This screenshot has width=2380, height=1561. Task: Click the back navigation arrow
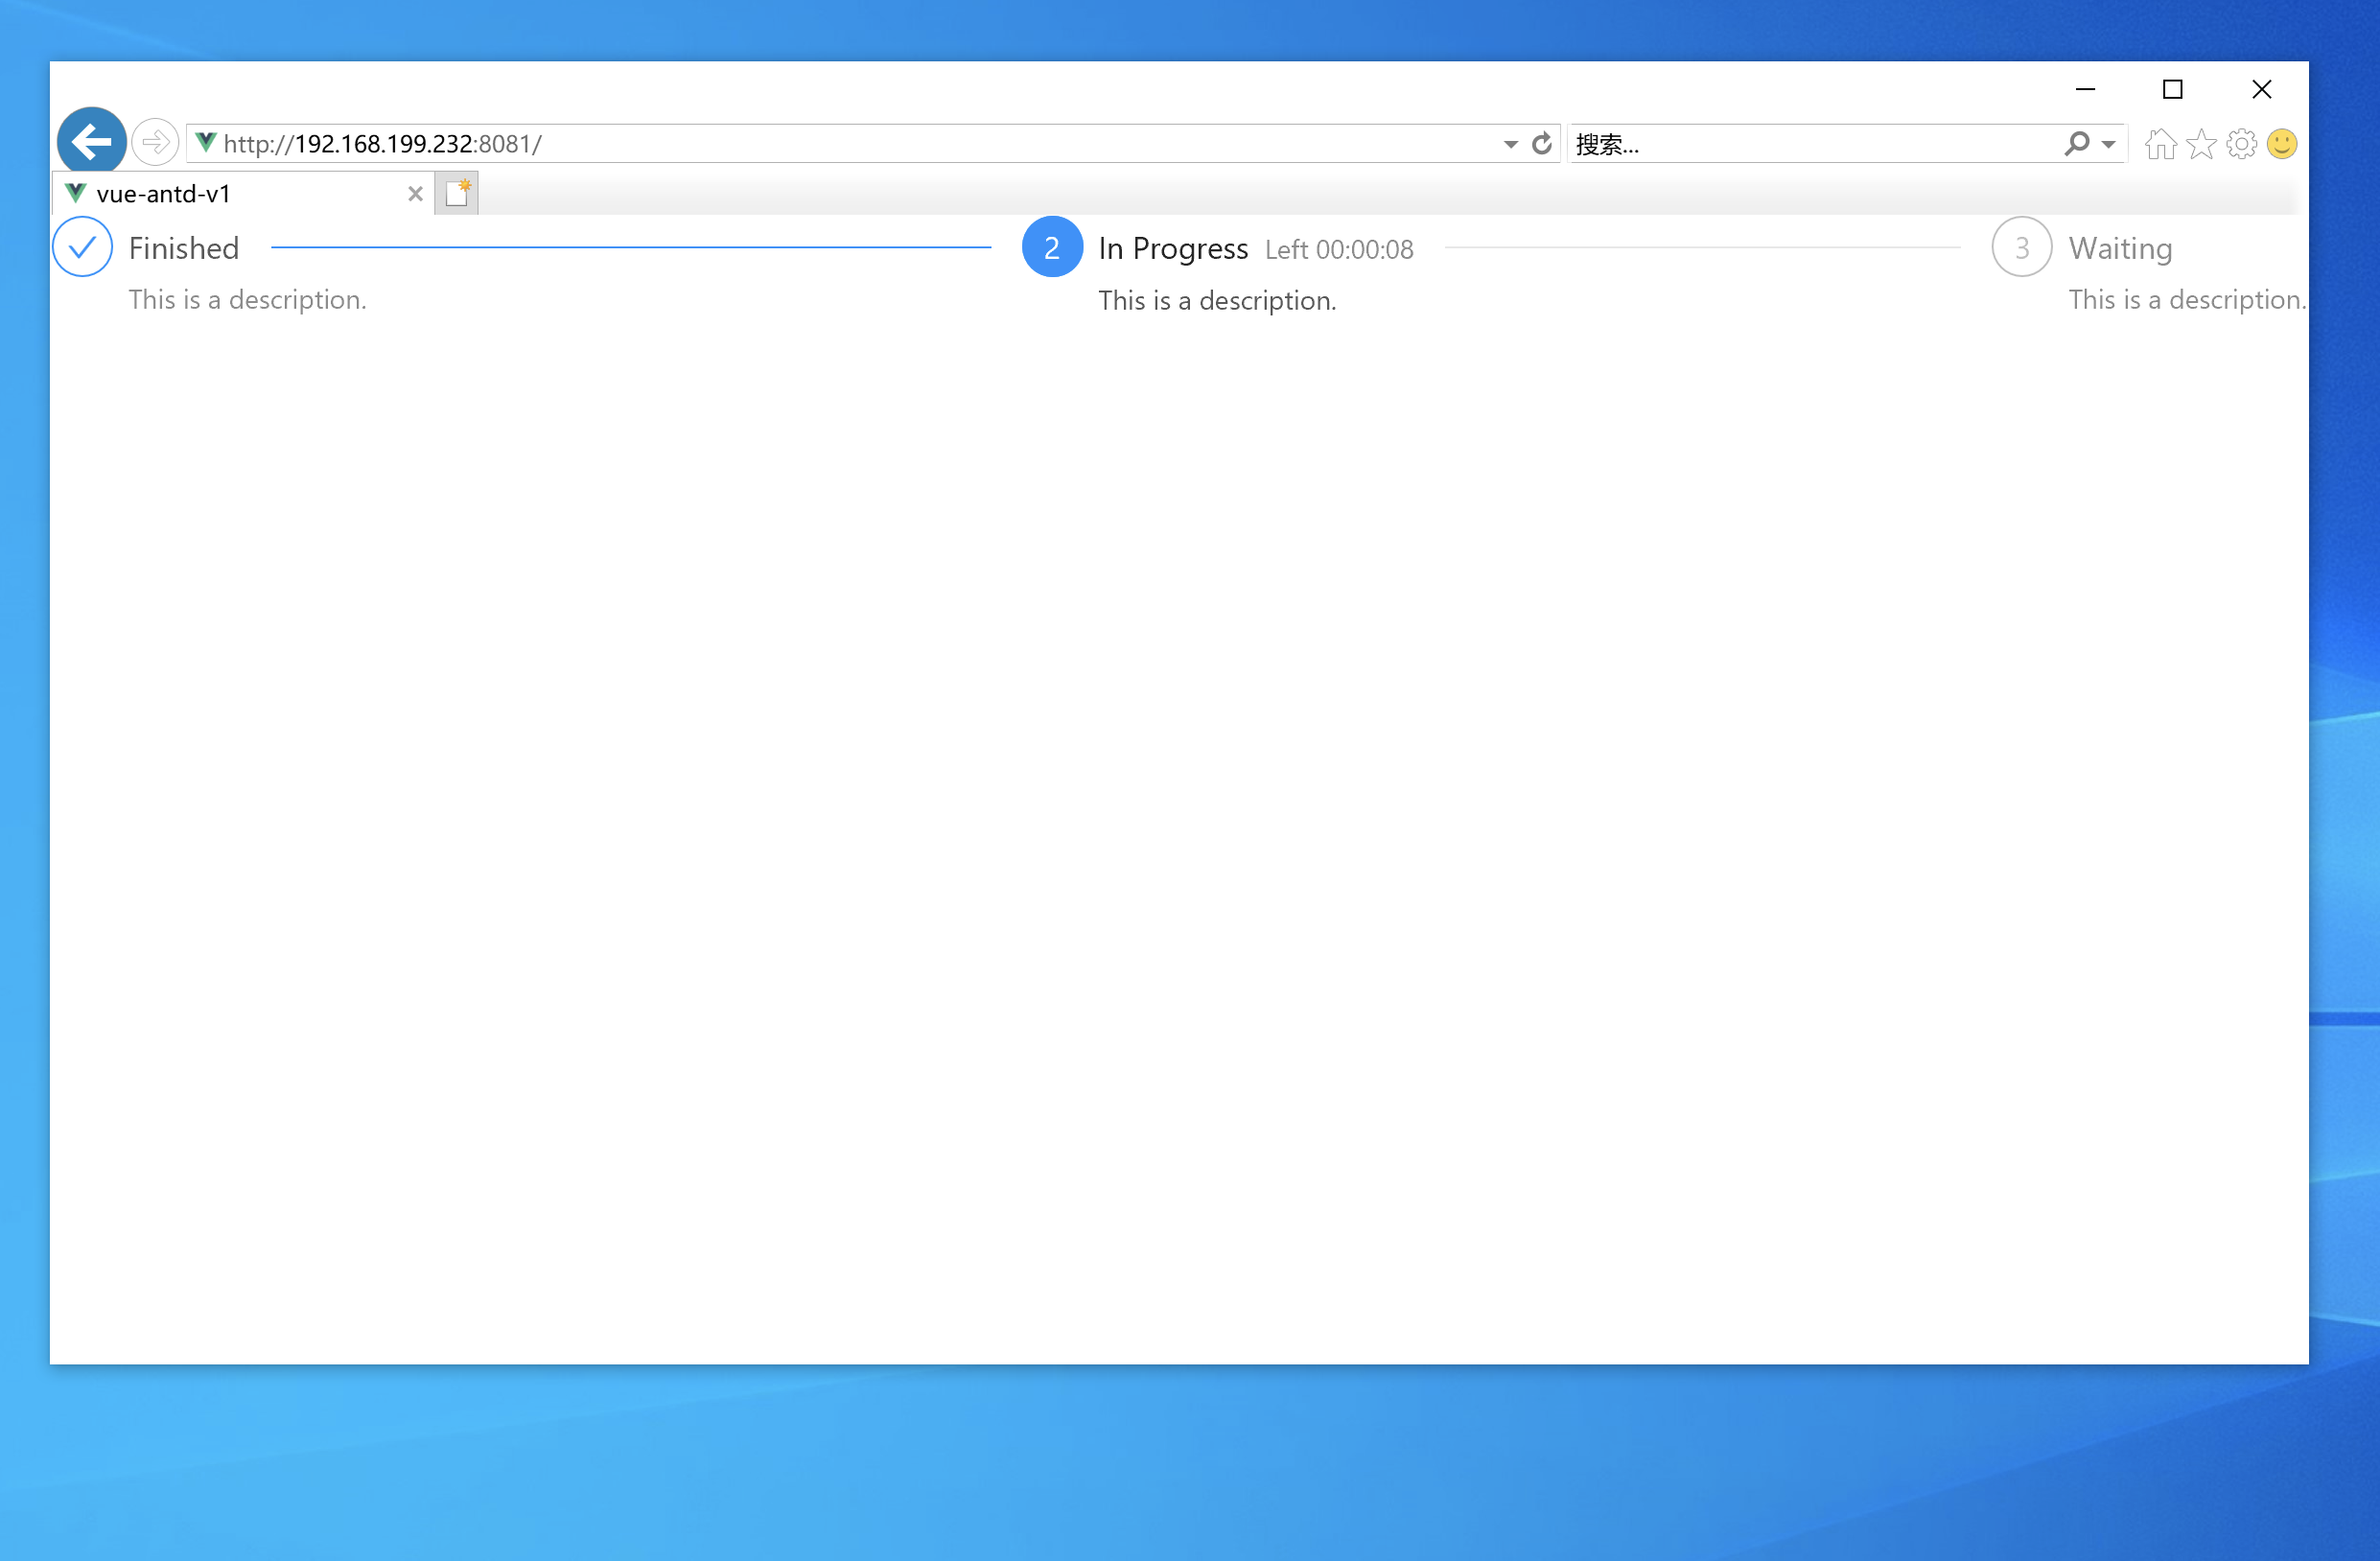coord(91,140)
